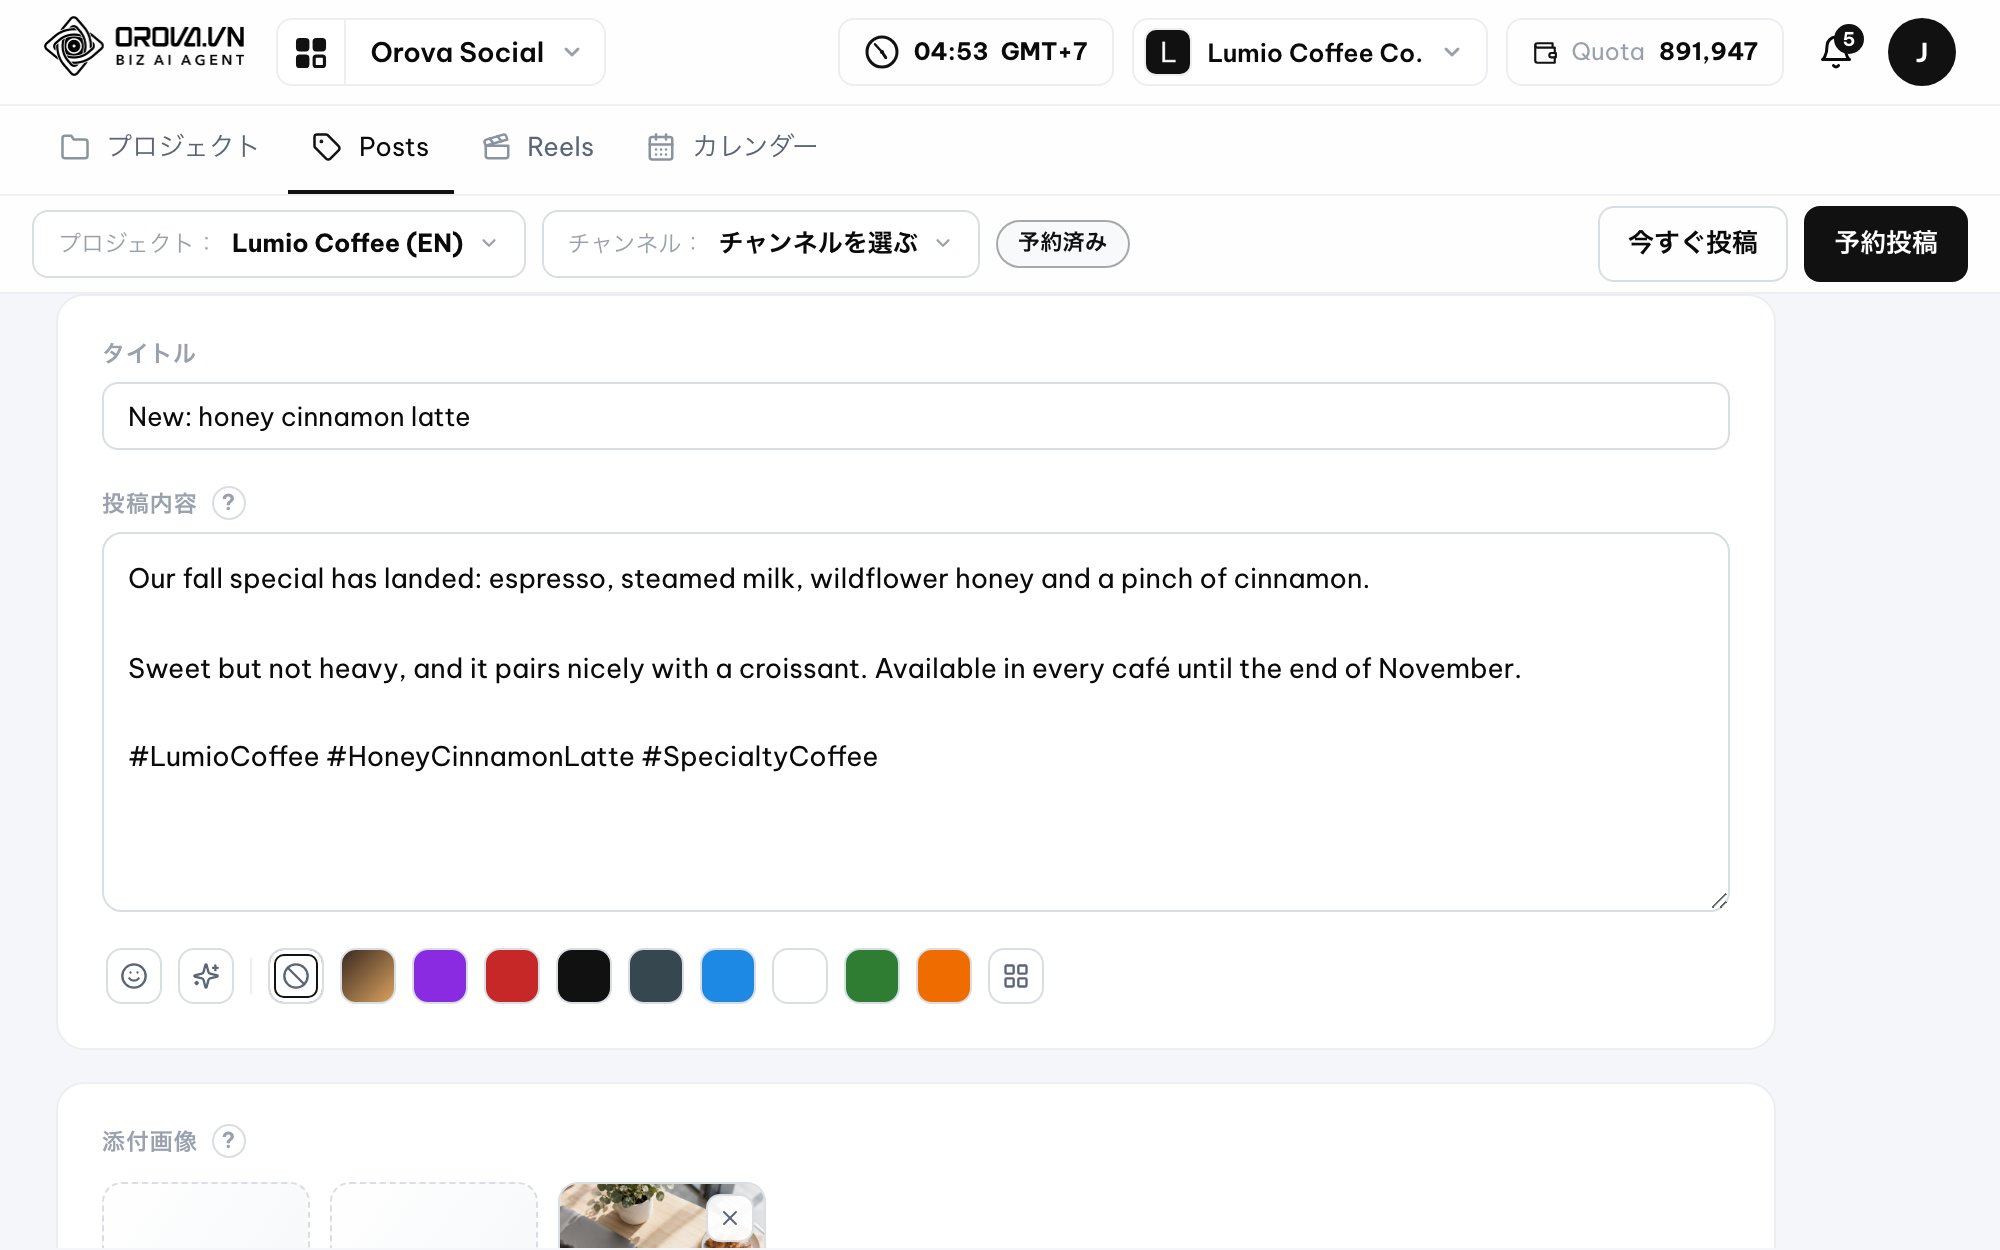The image size is (2000, 1250).
Task: Open the project selector Lumio Coffee (EN)
Action: tap(279, 243)
